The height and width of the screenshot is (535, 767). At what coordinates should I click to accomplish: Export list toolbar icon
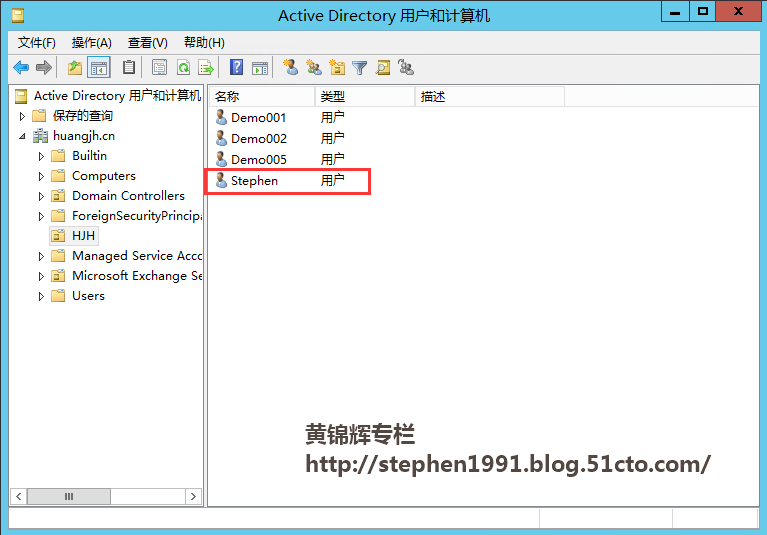point(206,67)
